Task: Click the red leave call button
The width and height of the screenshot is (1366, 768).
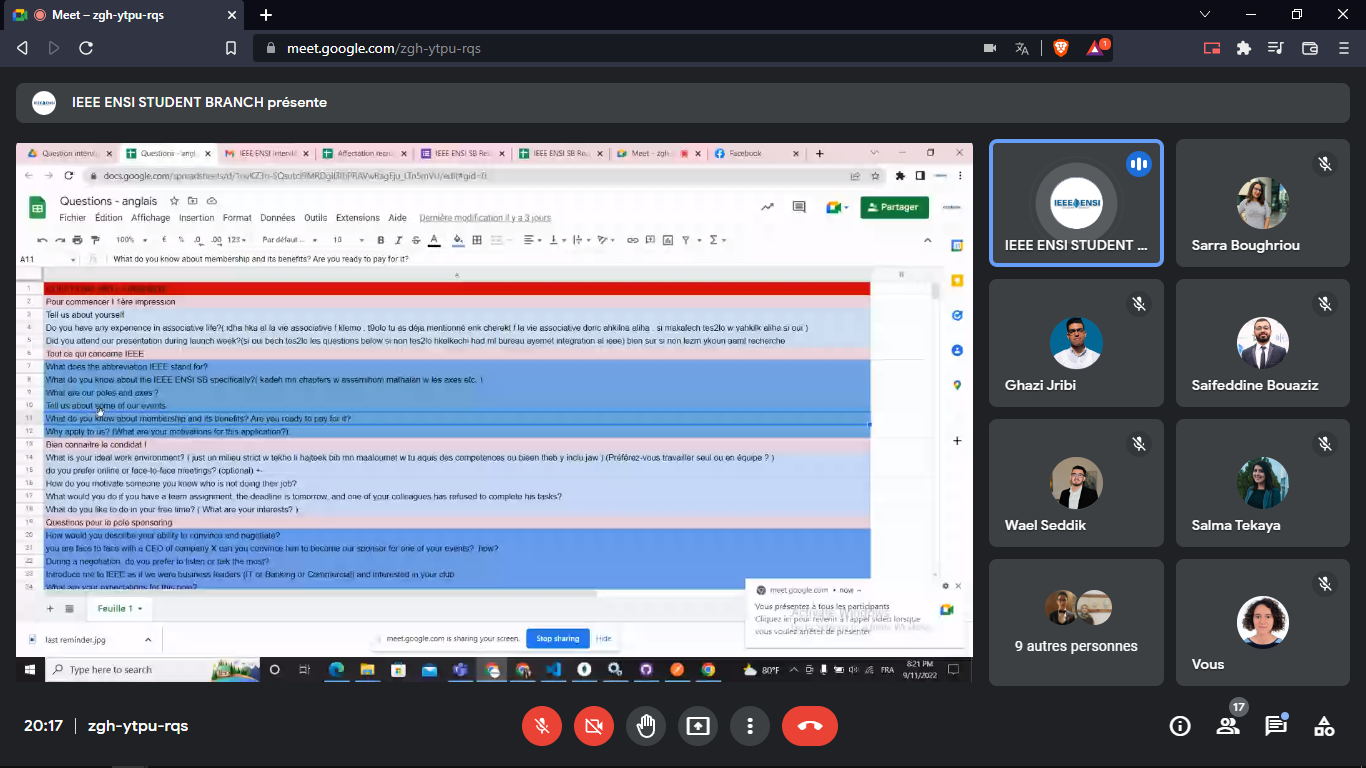Action: tap(810, 726)
